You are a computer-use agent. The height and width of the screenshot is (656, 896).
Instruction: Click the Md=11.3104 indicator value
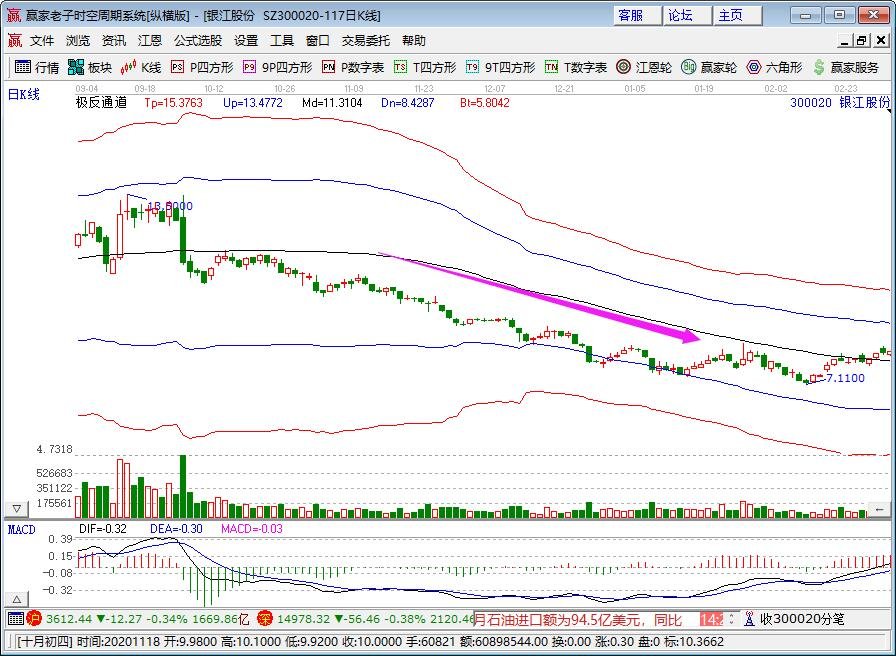coord(332,103)
